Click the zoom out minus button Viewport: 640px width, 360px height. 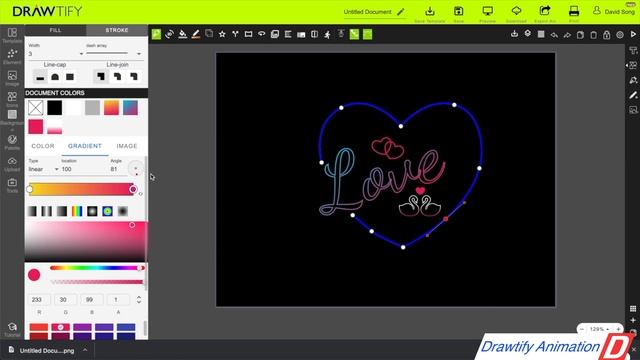(x=582, y=329)
